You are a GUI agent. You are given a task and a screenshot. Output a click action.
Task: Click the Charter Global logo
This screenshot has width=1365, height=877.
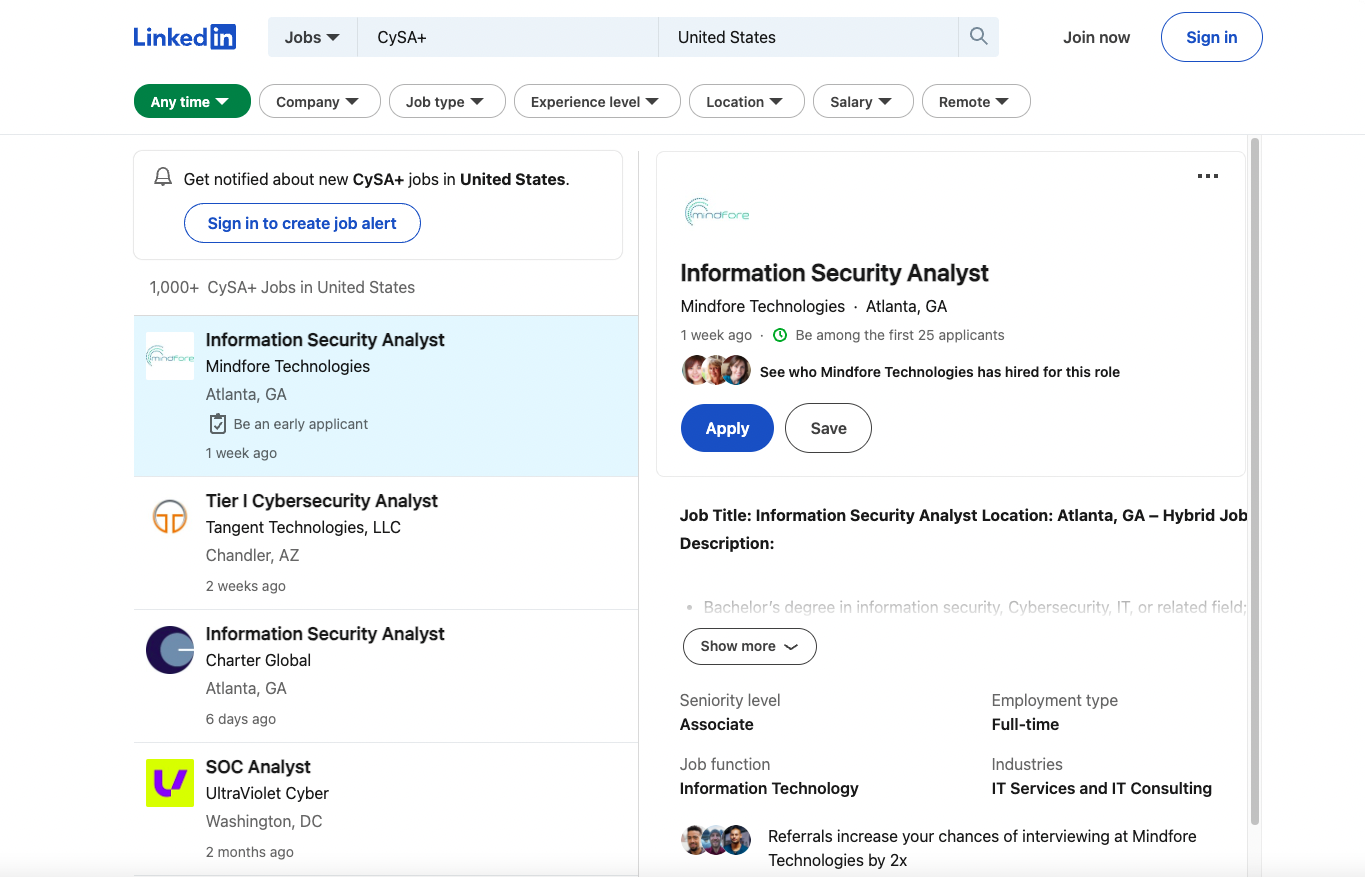click(170, 650)
